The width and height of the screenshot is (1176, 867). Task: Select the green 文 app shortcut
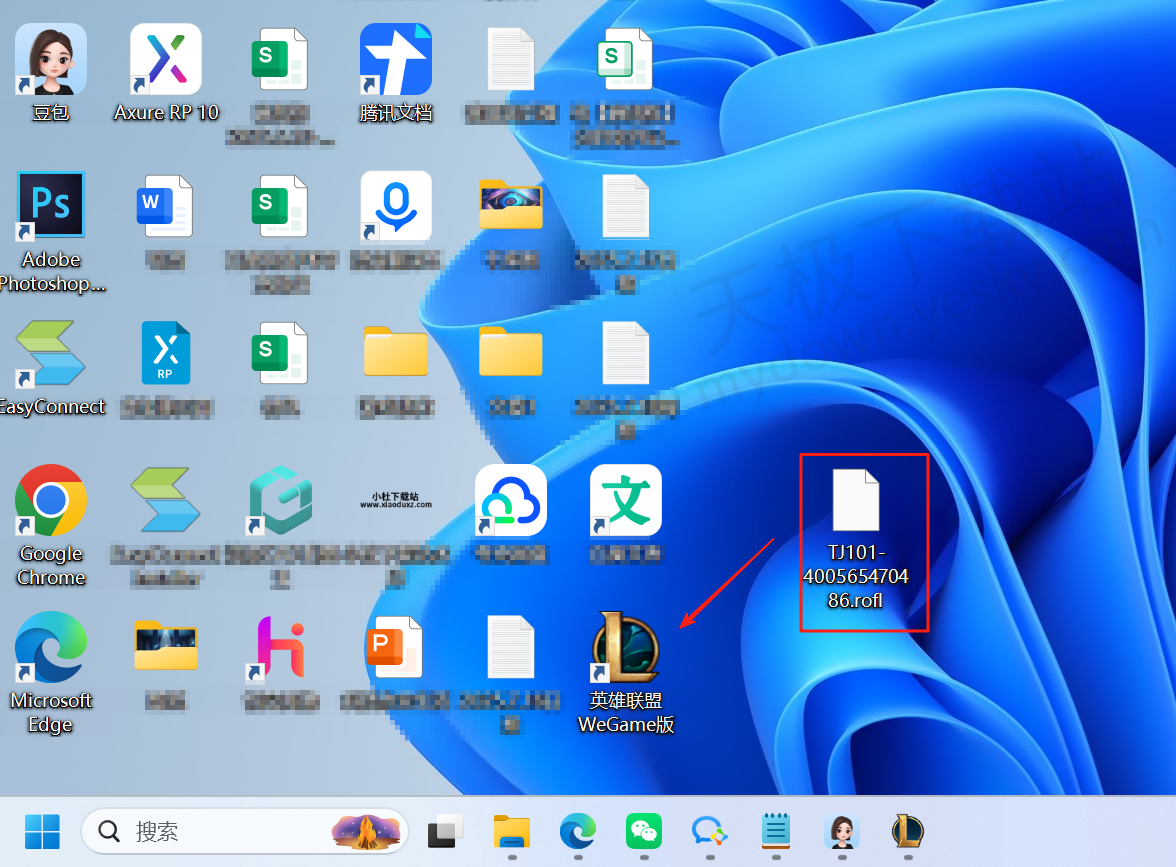coord(626,501)
